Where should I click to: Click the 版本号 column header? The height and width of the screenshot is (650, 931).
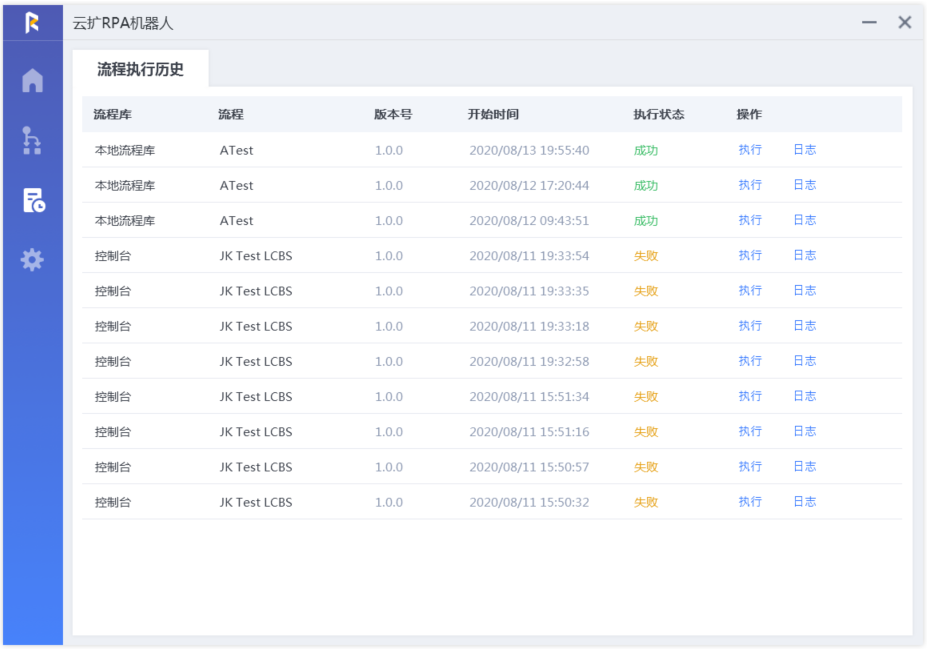click(392, 114)
